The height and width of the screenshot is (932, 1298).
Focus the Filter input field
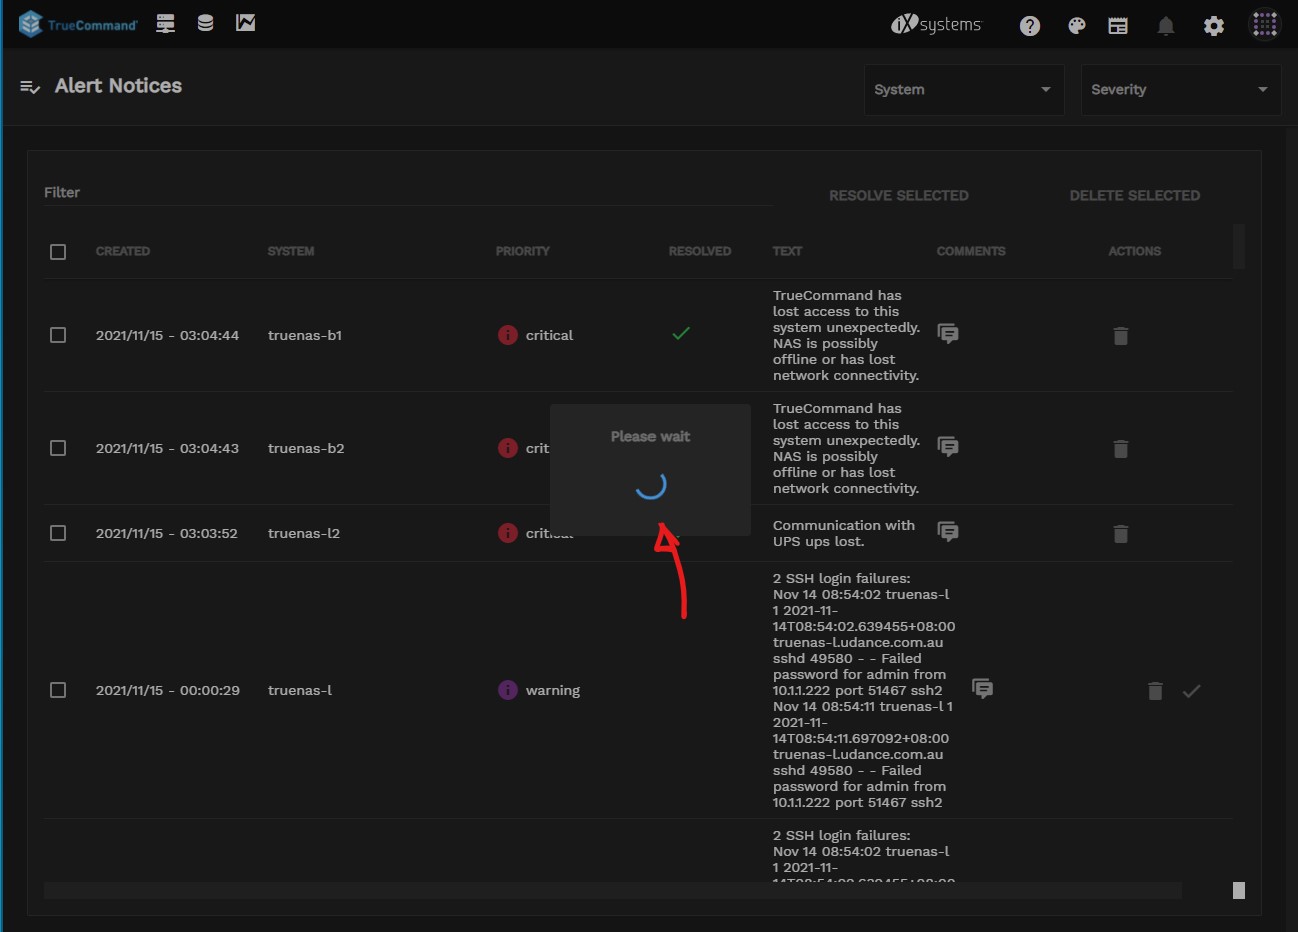pyautogui.click(x=407, y=192)
